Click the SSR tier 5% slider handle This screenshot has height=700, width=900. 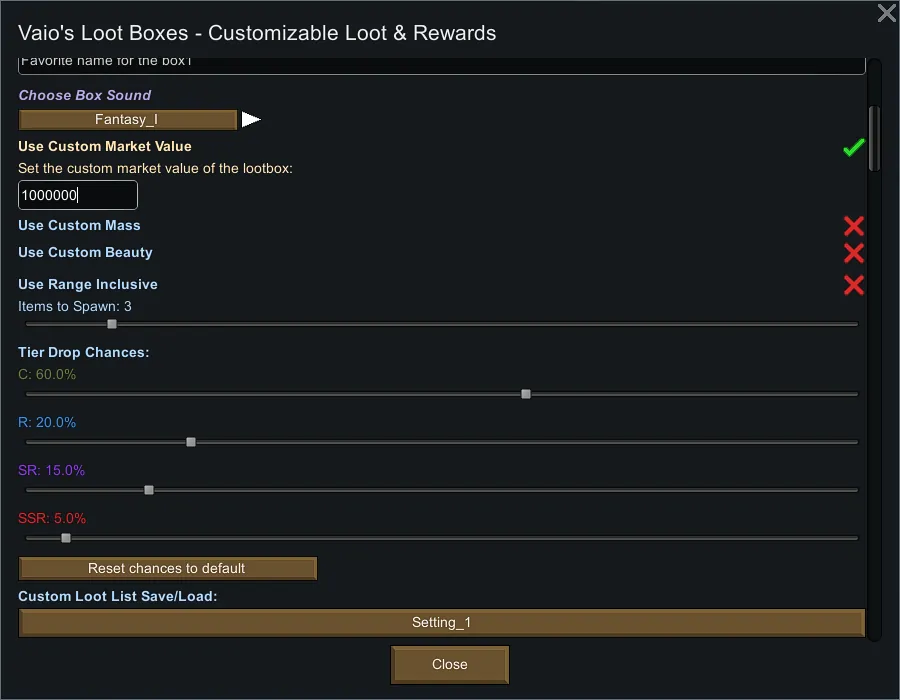66,538
